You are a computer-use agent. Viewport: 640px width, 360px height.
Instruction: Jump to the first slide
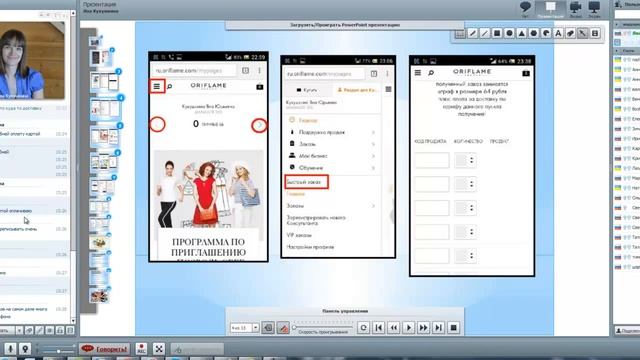378,328
